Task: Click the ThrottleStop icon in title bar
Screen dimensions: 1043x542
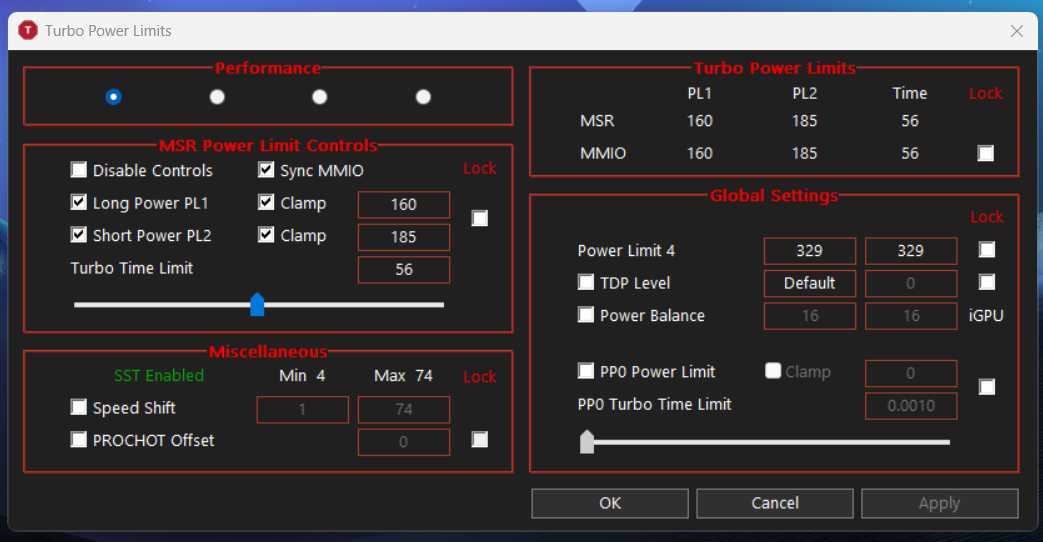Action: (x=27, y=31)
